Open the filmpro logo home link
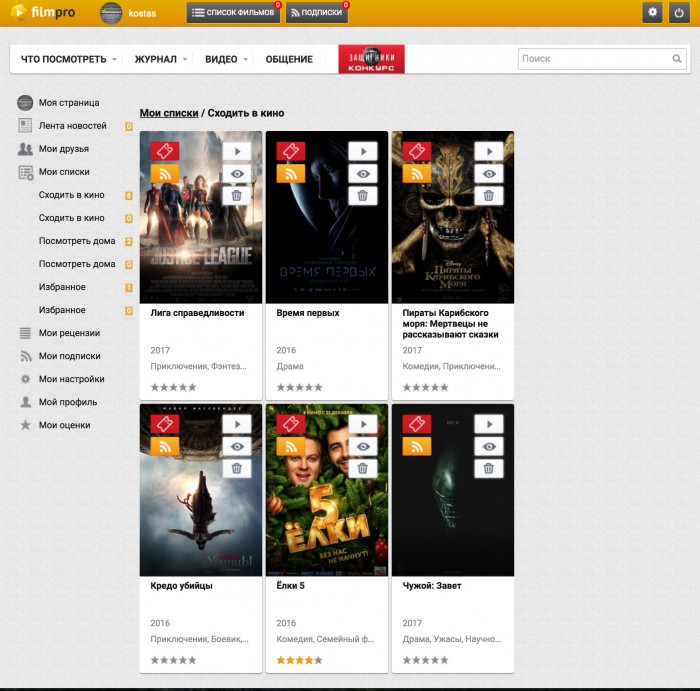Image resolution: width=700 pixels, height=691 pixels. (43, 12)
